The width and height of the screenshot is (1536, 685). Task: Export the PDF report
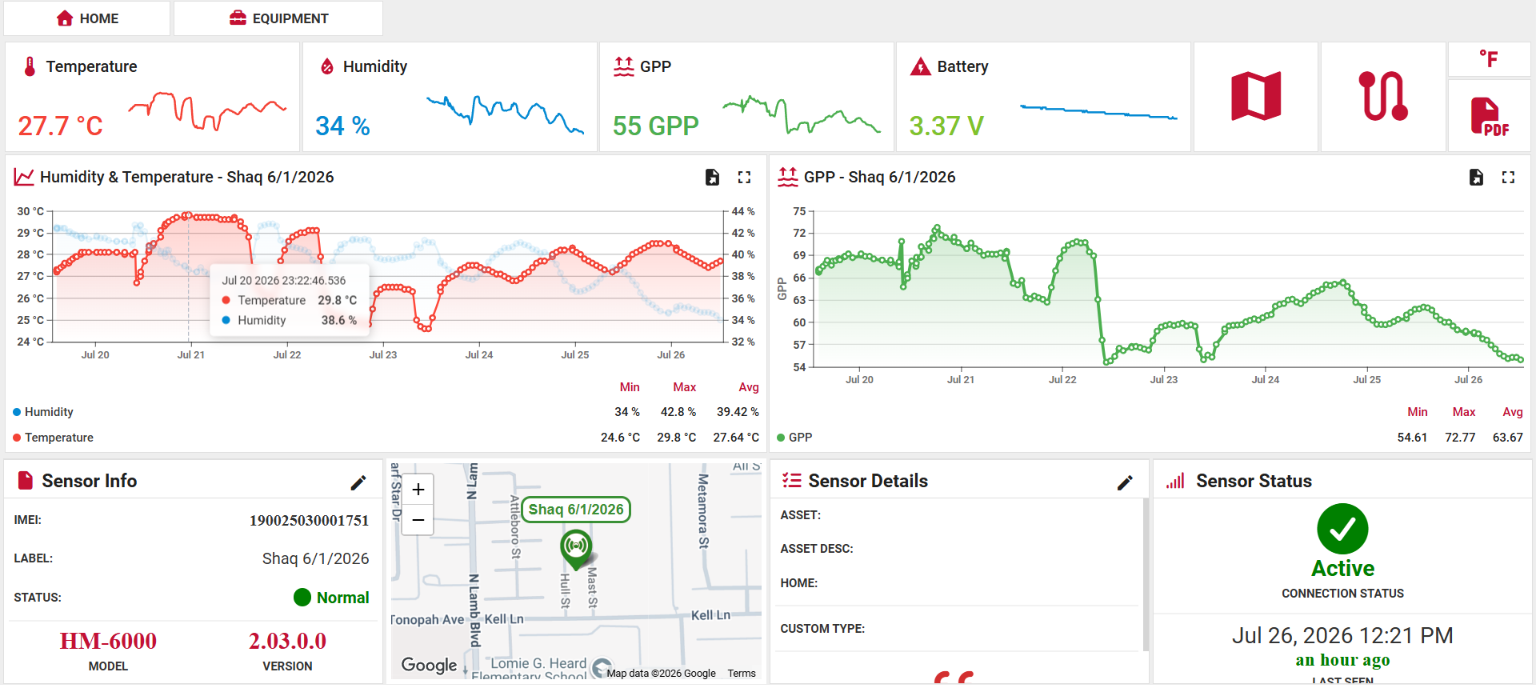(1489, 116)
